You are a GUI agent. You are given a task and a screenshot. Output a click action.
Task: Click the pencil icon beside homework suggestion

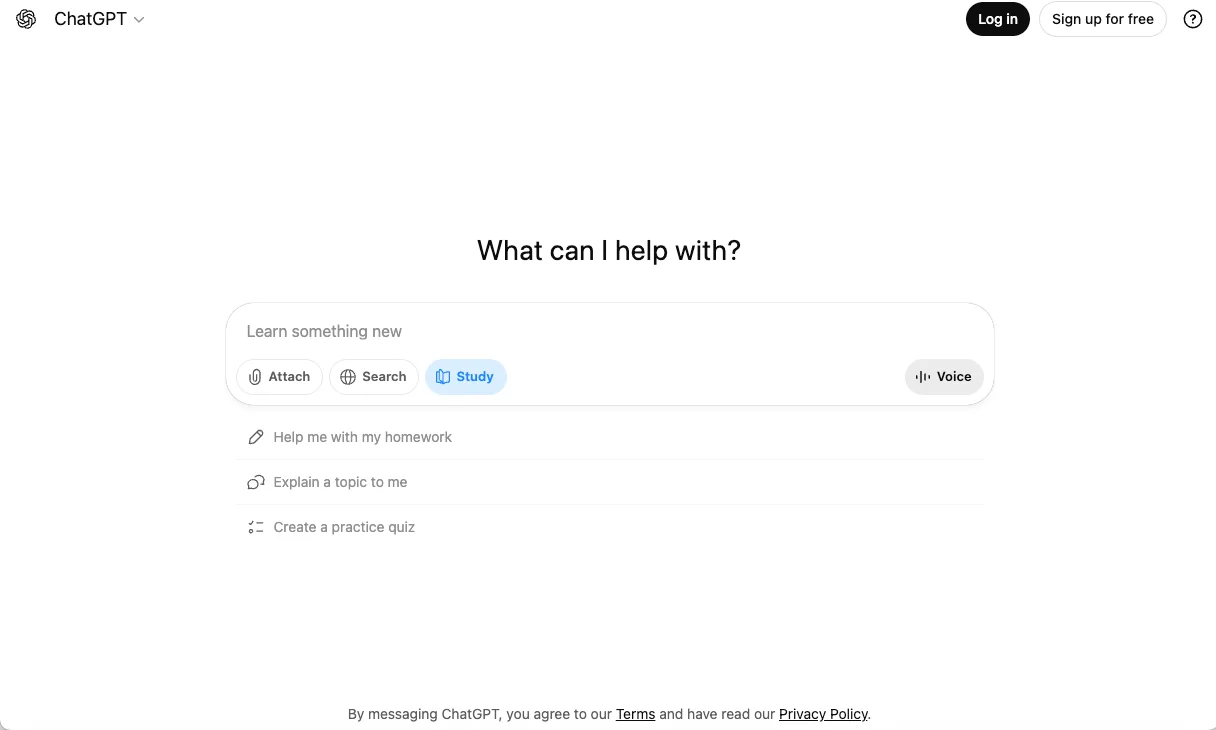pyautogui.click(x=256, y=437)
